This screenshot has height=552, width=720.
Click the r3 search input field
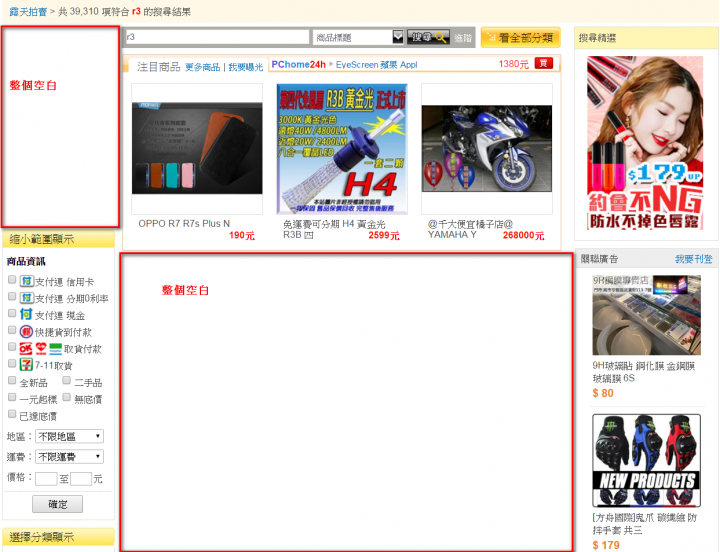pos(217,37)
